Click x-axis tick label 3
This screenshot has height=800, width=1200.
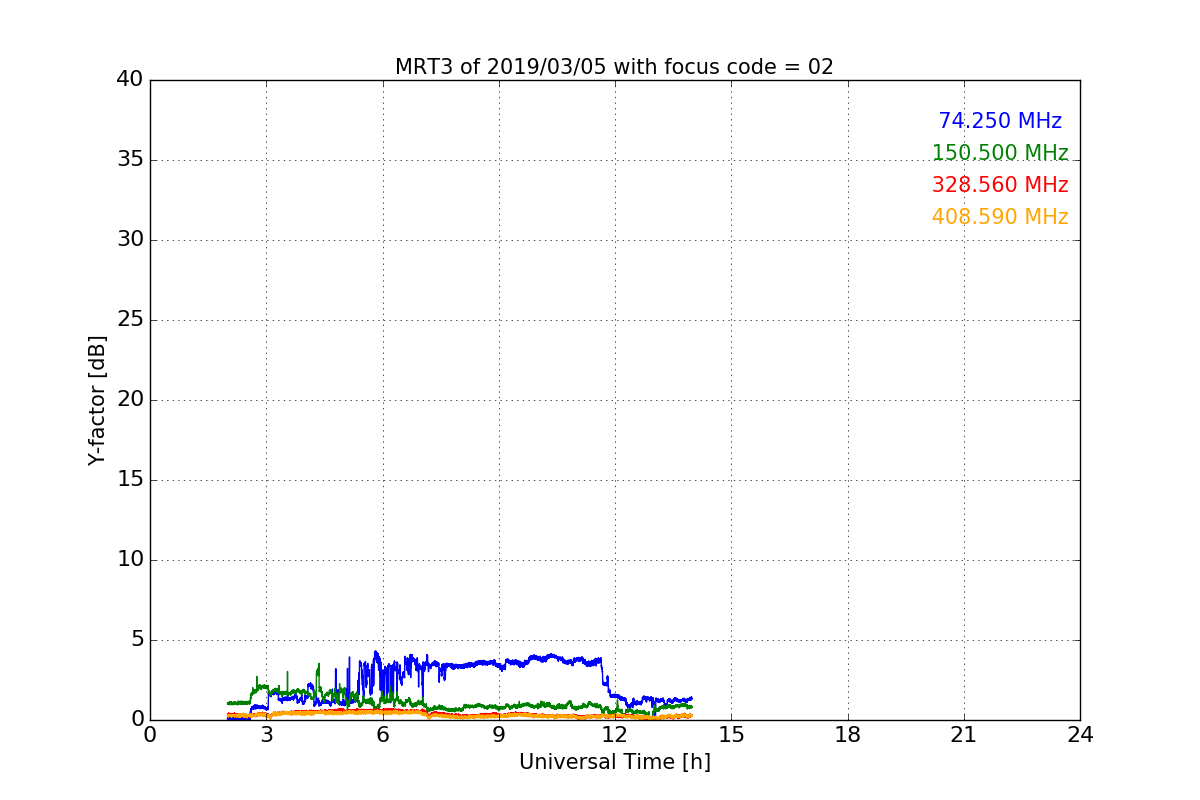266,735
